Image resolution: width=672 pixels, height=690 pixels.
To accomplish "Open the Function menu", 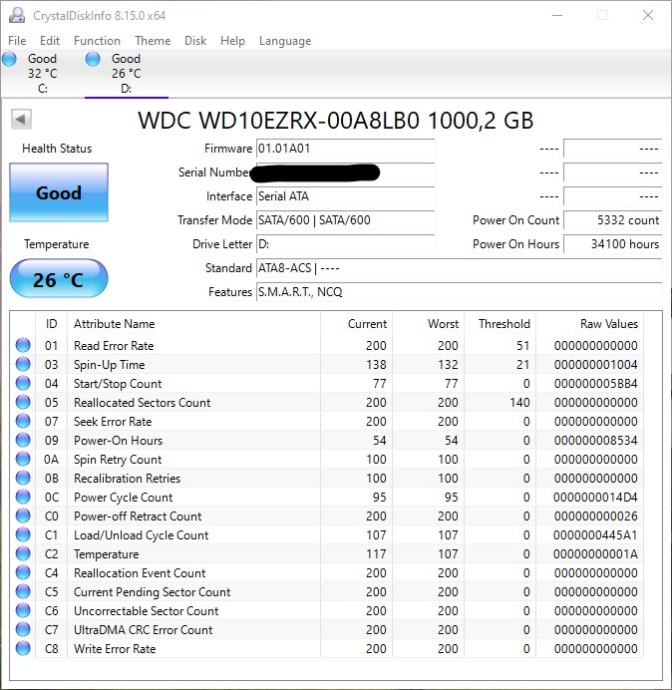I will tap(97, 41).
